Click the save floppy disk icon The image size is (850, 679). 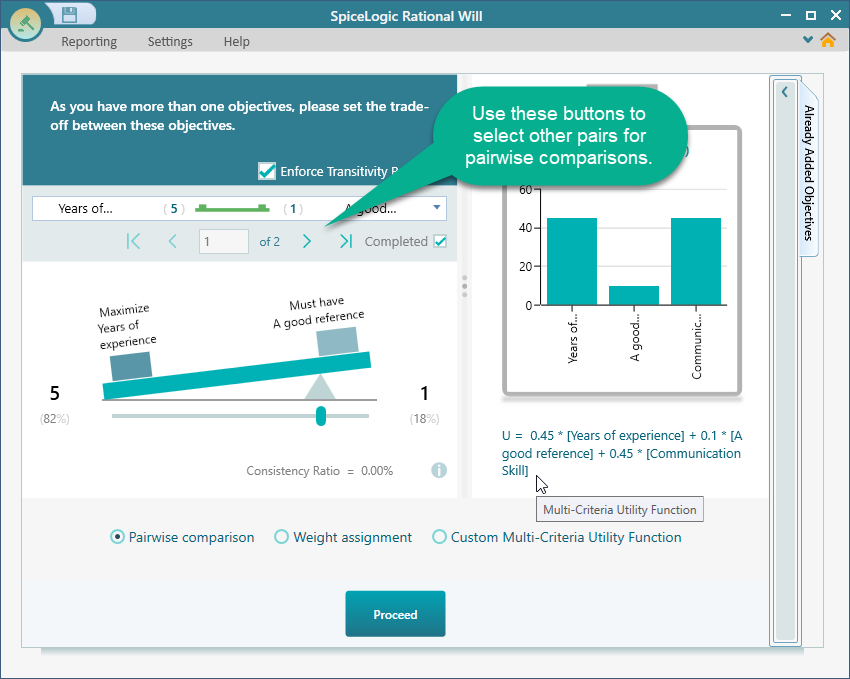pyautogui.click(x=69, y=14)
